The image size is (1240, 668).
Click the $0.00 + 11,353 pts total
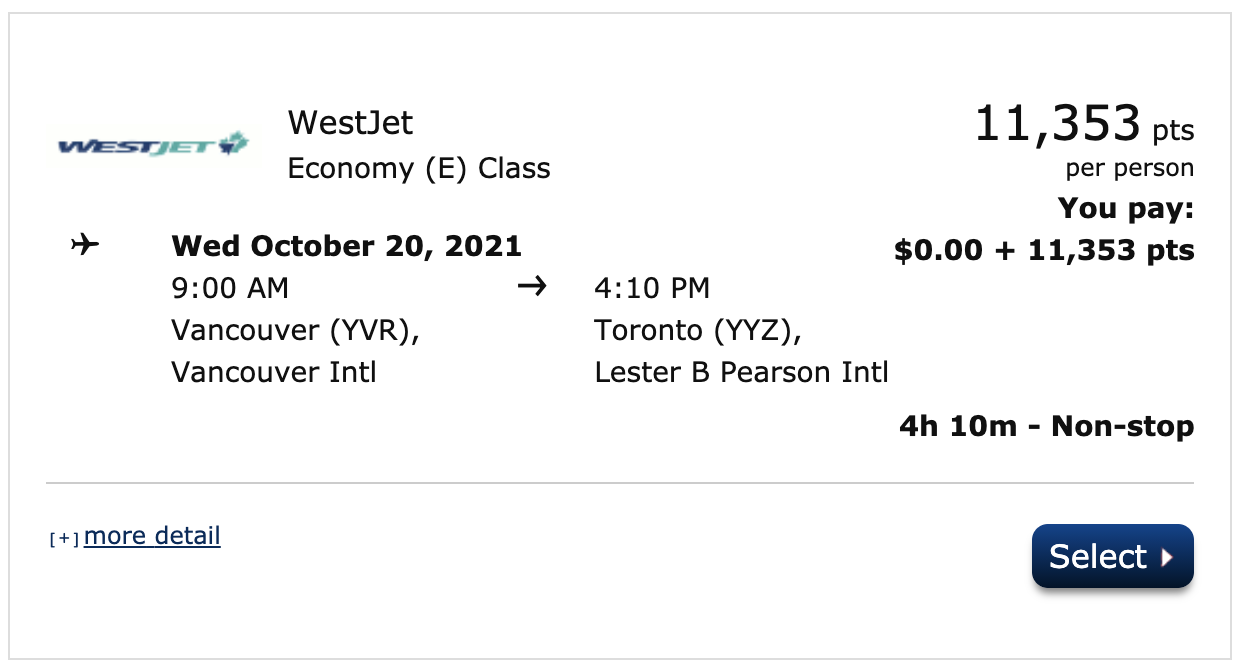tap(1044, 250)
